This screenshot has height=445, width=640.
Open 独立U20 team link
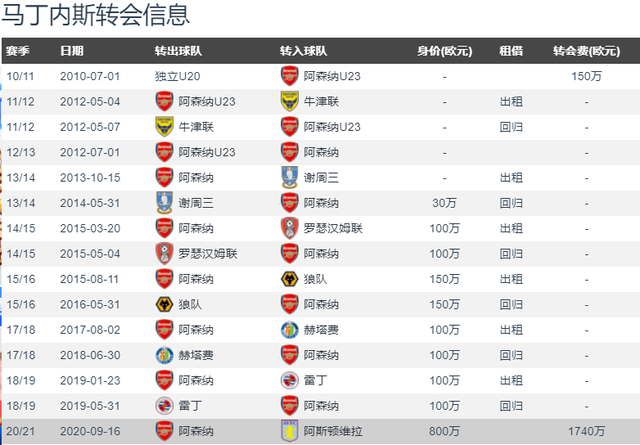[x=178, y=76]
